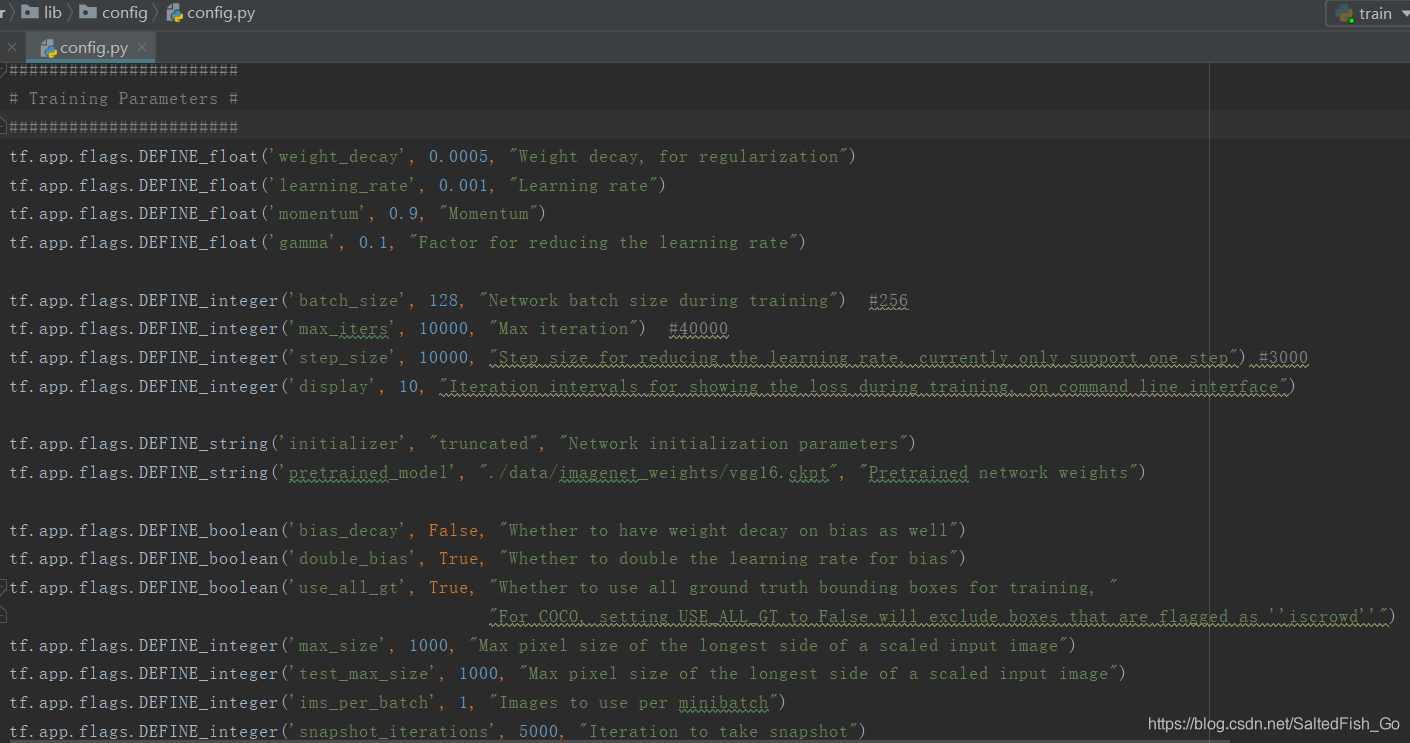Click the Python file icon in config.py tab
The image size is (1410, 743).
(x=47, y=48)
